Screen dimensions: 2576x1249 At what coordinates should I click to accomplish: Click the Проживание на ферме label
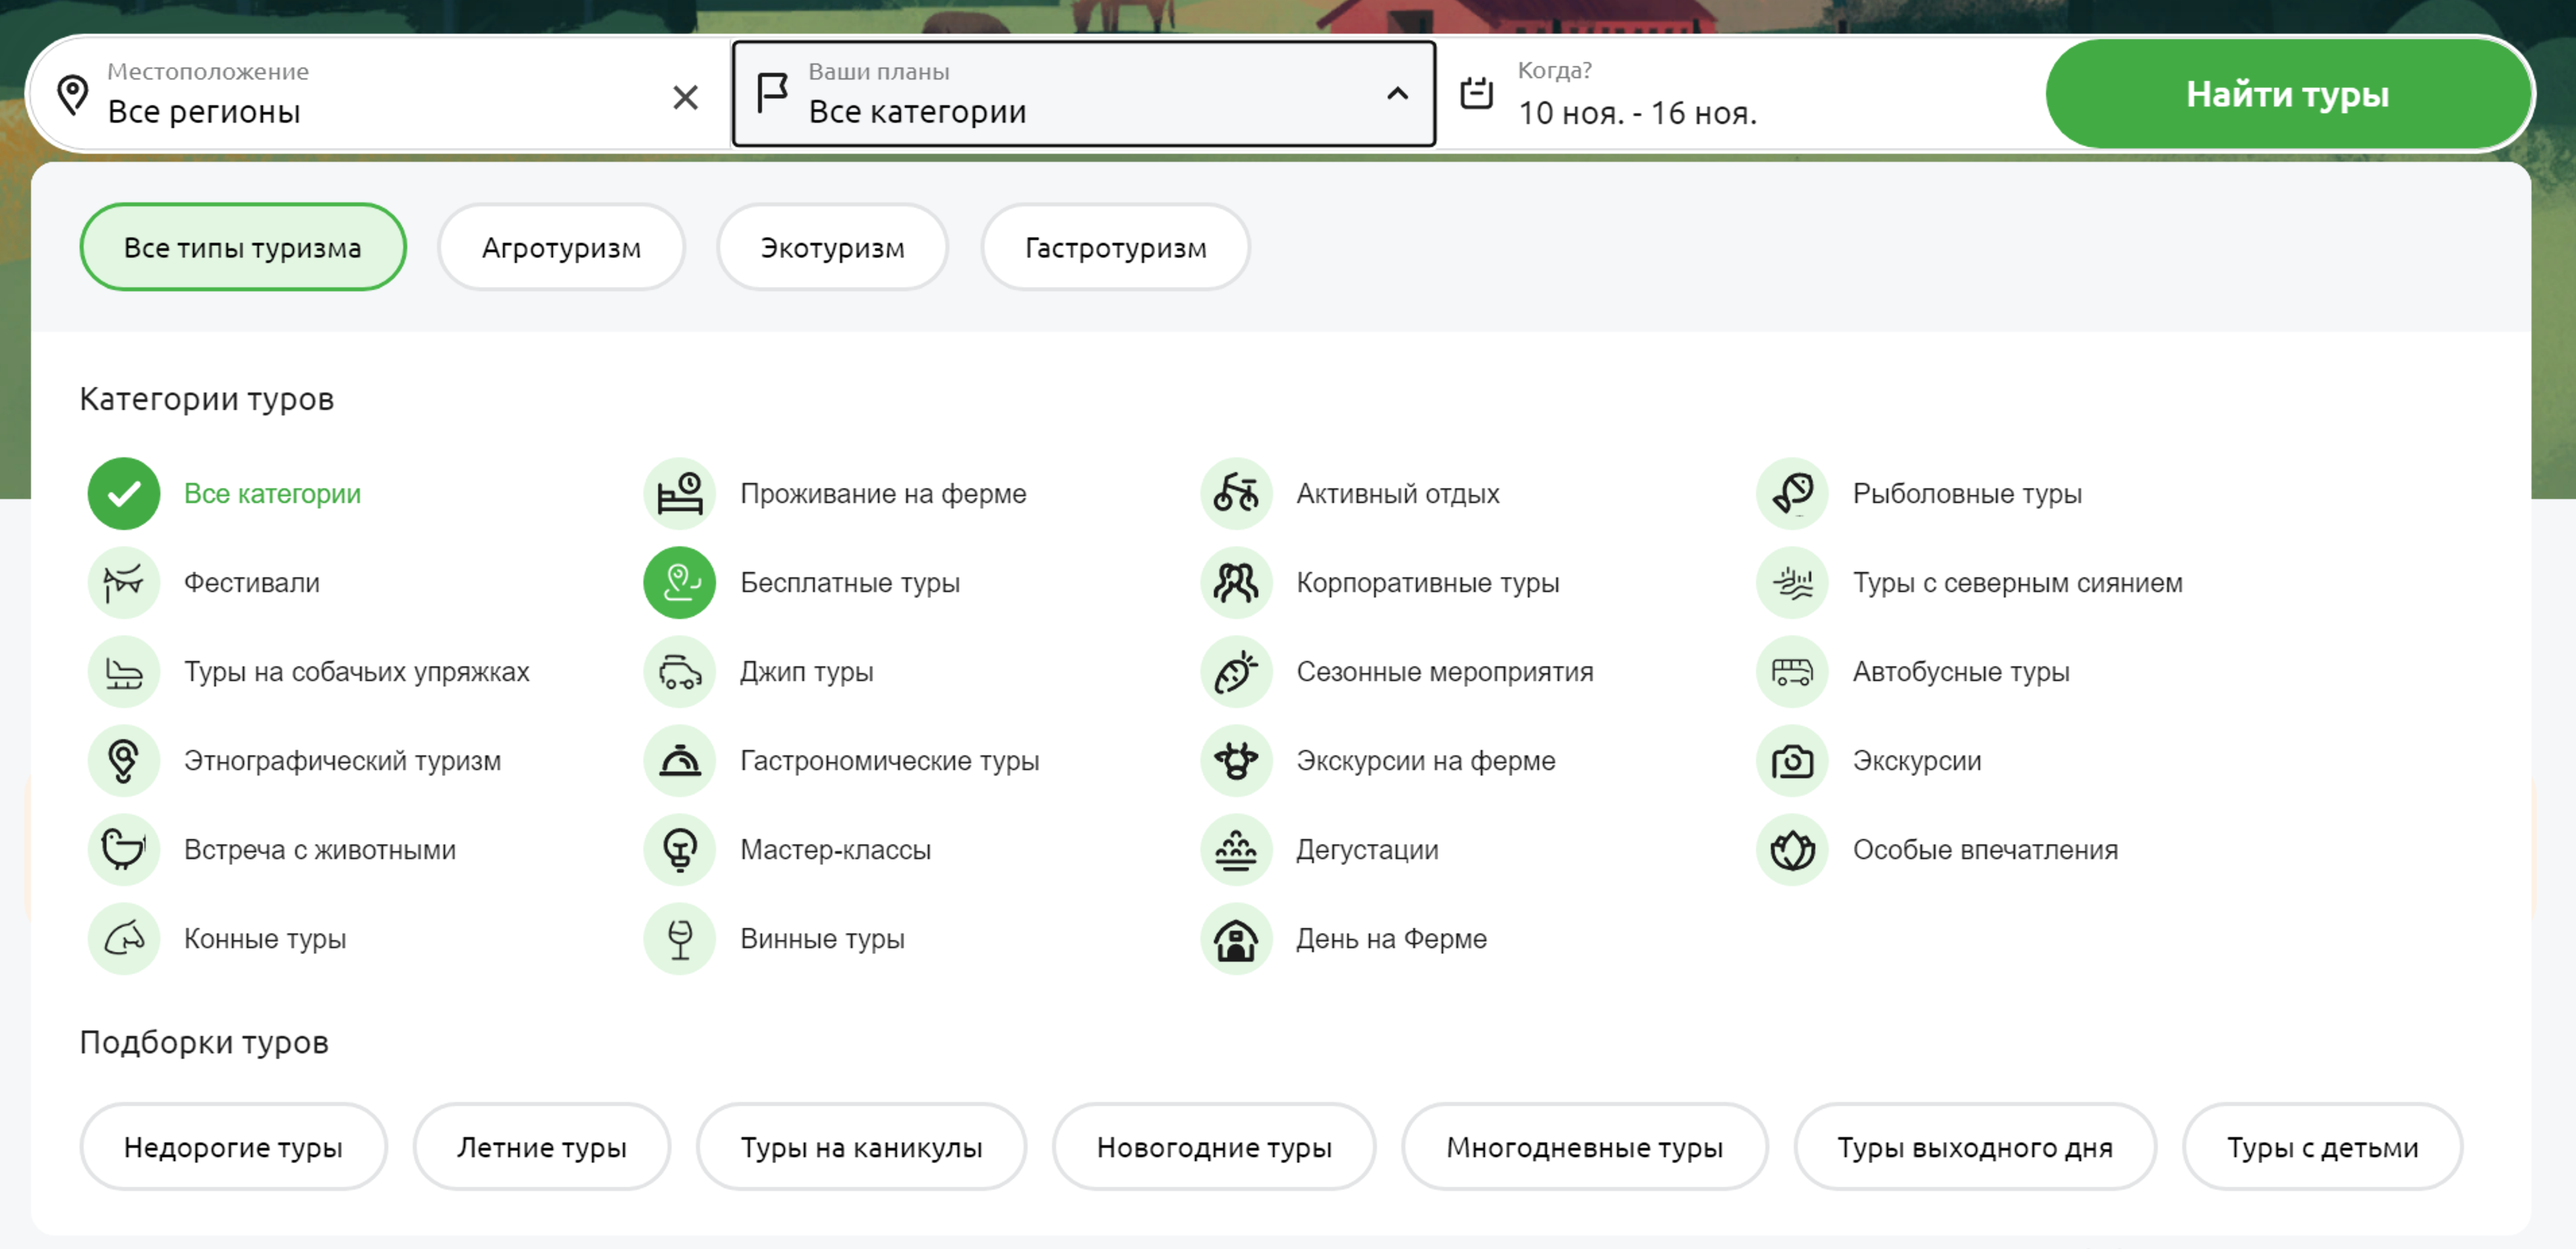pyautogui.click(x=883, y=493)
